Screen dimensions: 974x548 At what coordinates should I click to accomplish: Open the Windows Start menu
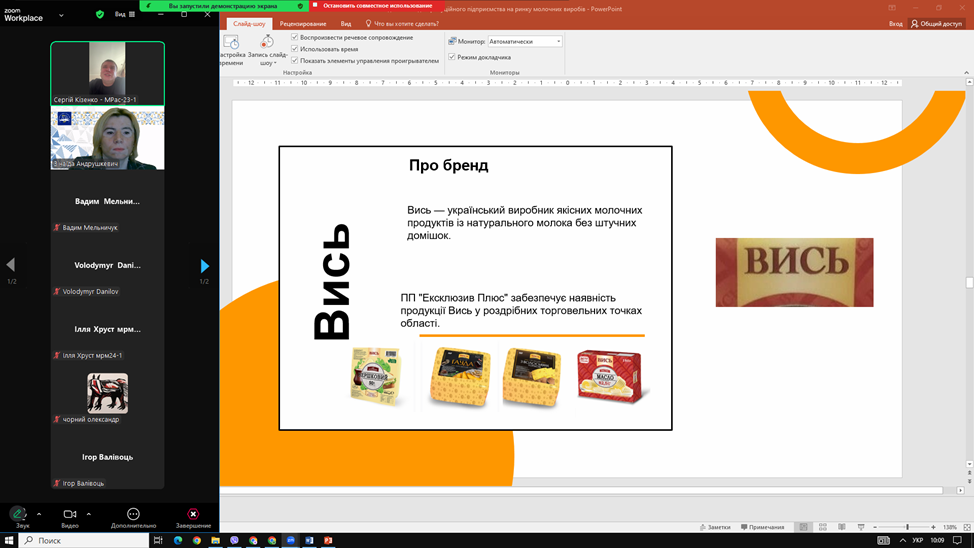(x=9, y=540)
